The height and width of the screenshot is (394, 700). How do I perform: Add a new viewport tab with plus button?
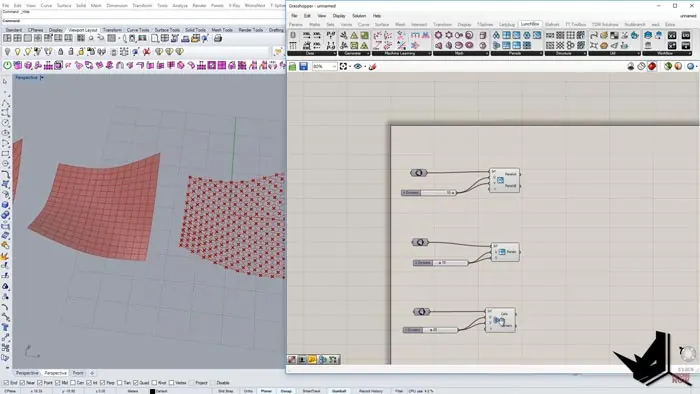click(x=92, y=373)
